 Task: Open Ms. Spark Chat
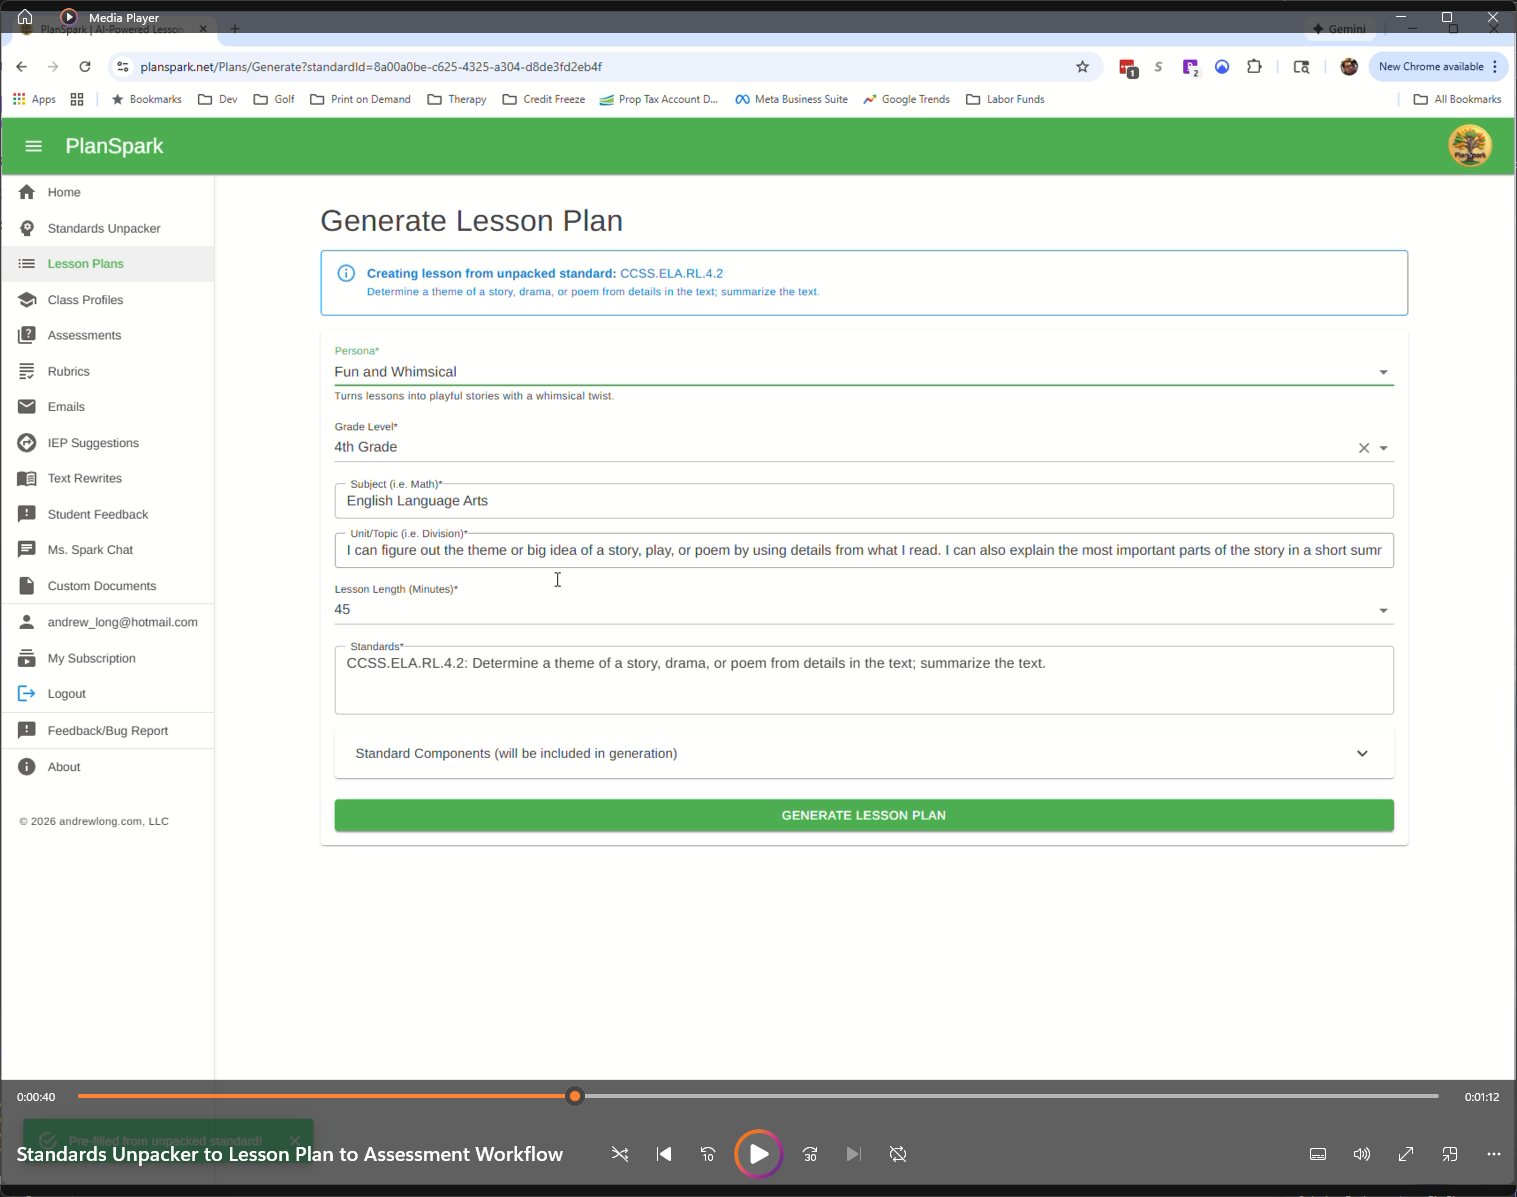click(91, 549)
